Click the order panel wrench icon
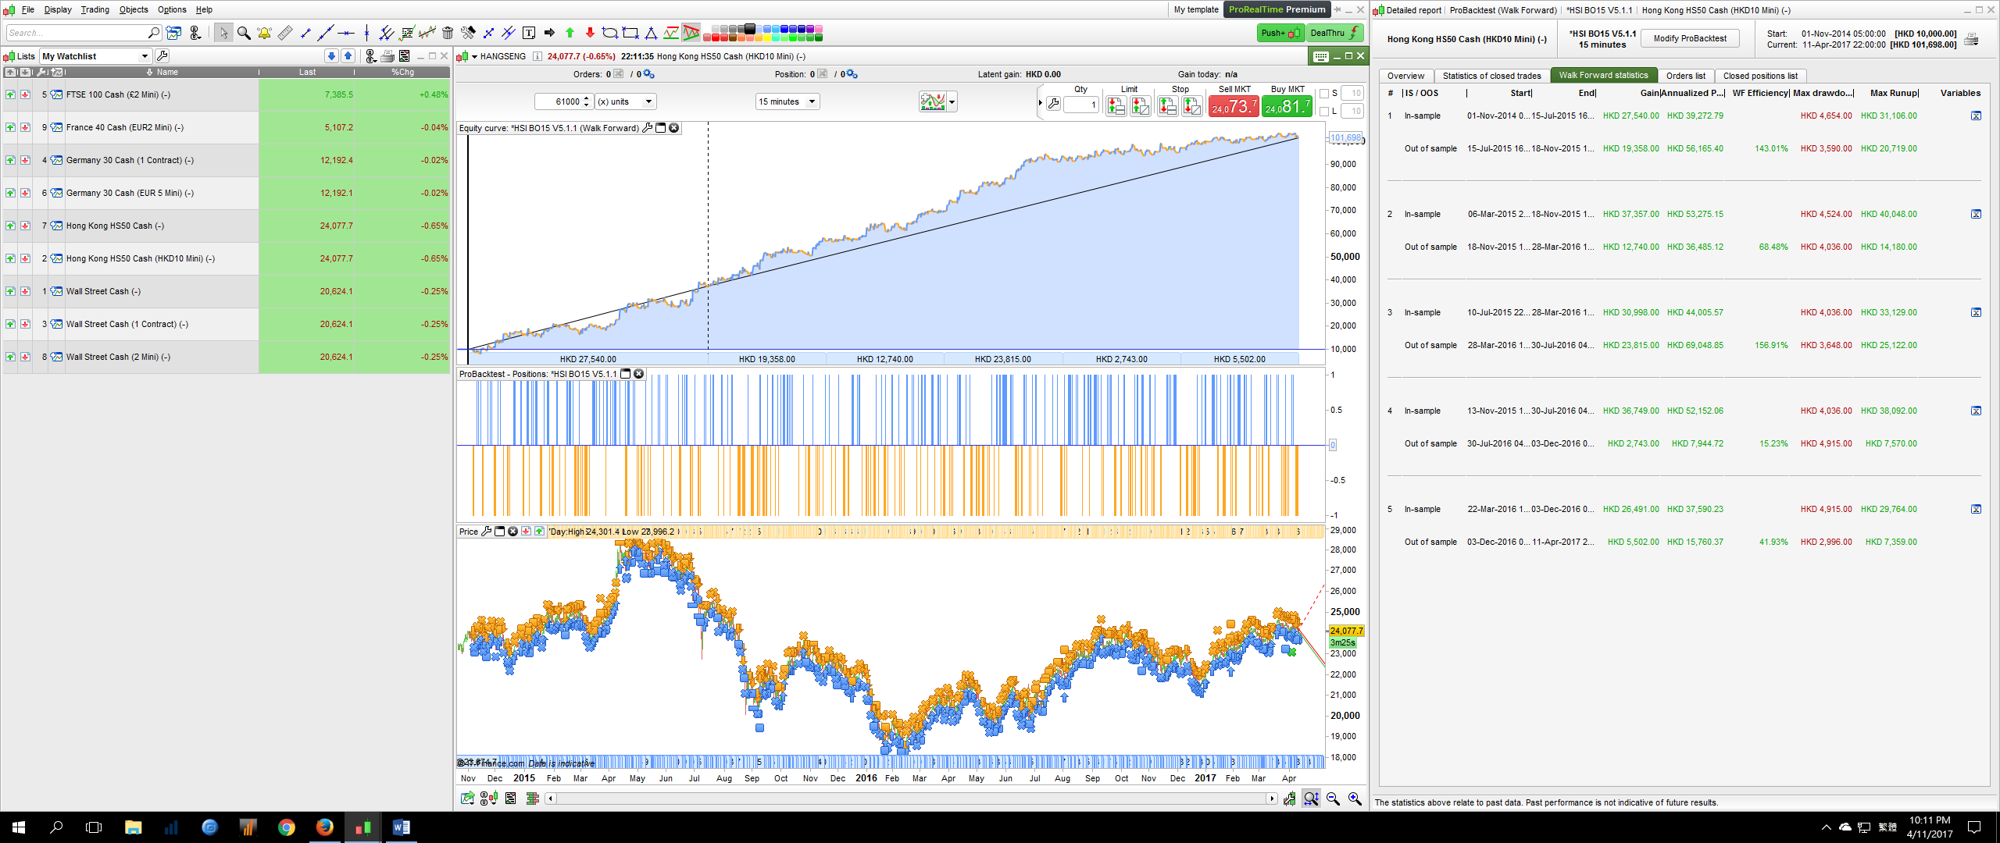This screenshot has height=843, width=2000. (x=1054, y=104)
